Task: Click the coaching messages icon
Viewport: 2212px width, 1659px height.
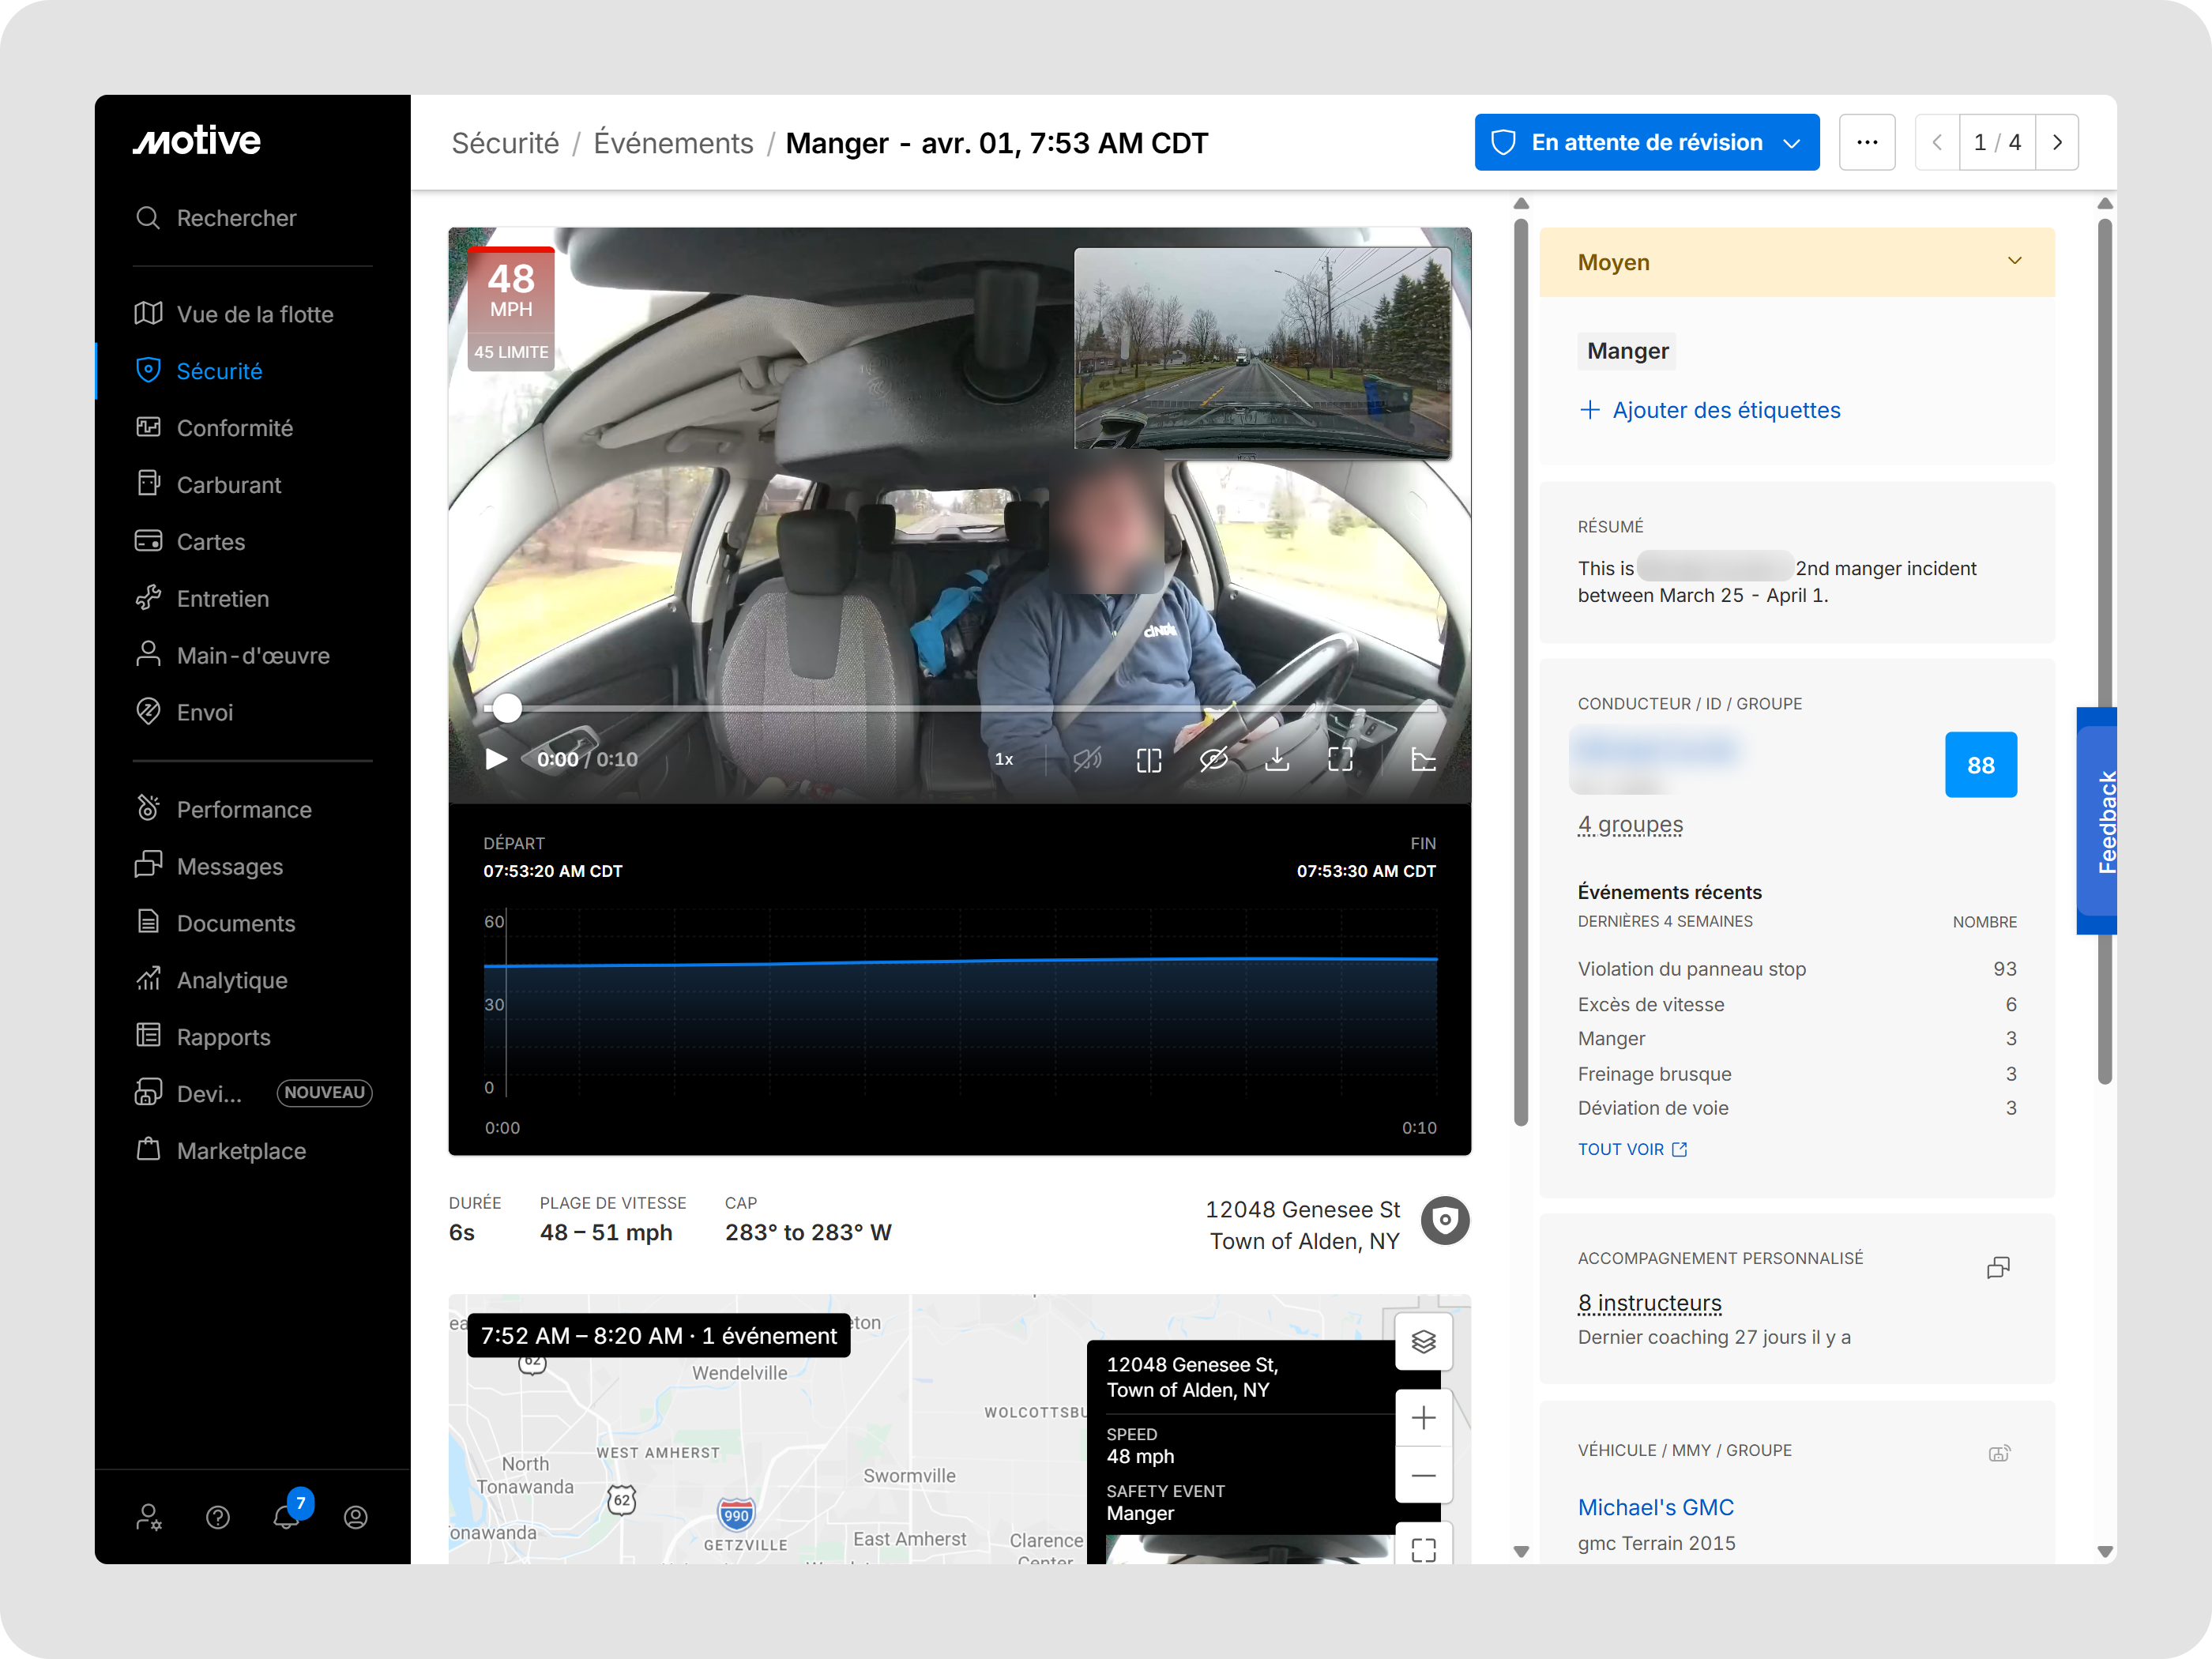Action: [1998, 1268]
